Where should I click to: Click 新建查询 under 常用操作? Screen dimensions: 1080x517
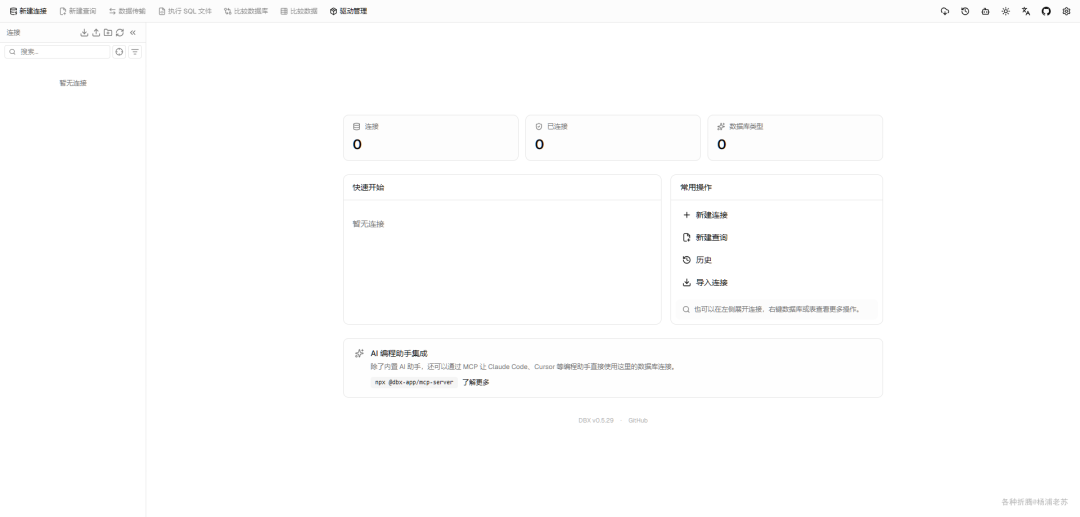coord(705,238)
